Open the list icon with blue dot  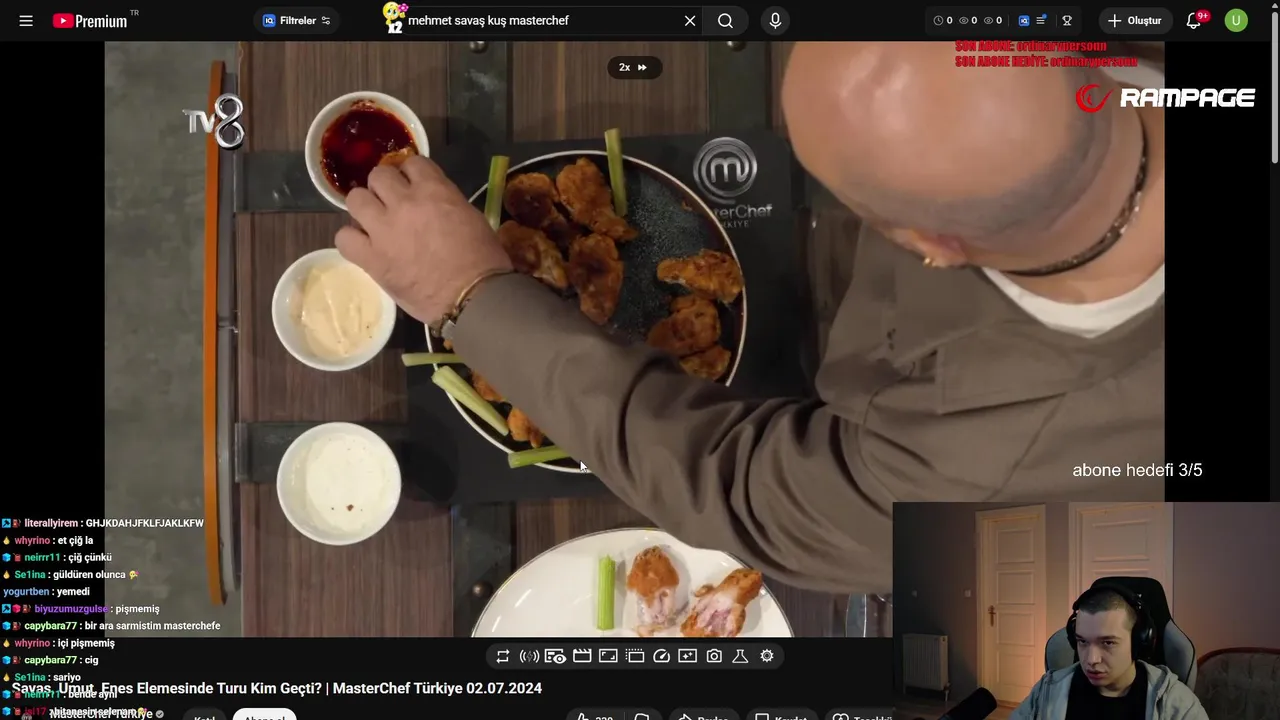pos(1042,20)
